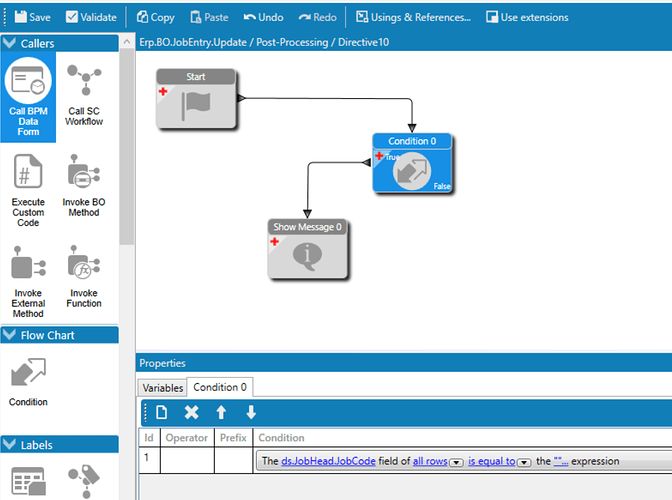Pick the Execute Custom Code item

point(28,190)
